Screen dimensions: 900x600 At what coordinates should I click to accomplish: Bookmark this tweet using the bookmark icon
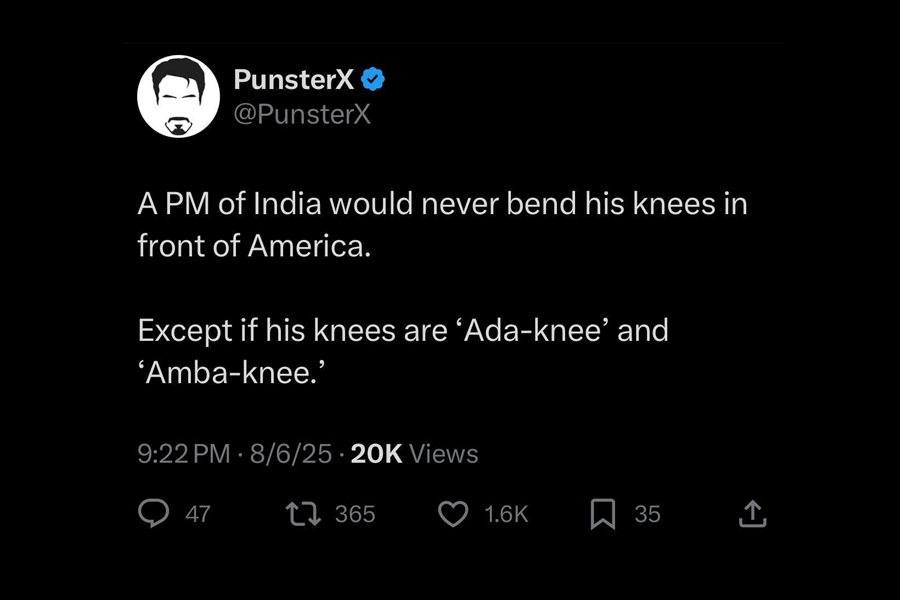pyautogui.click(x=602, y=514)
